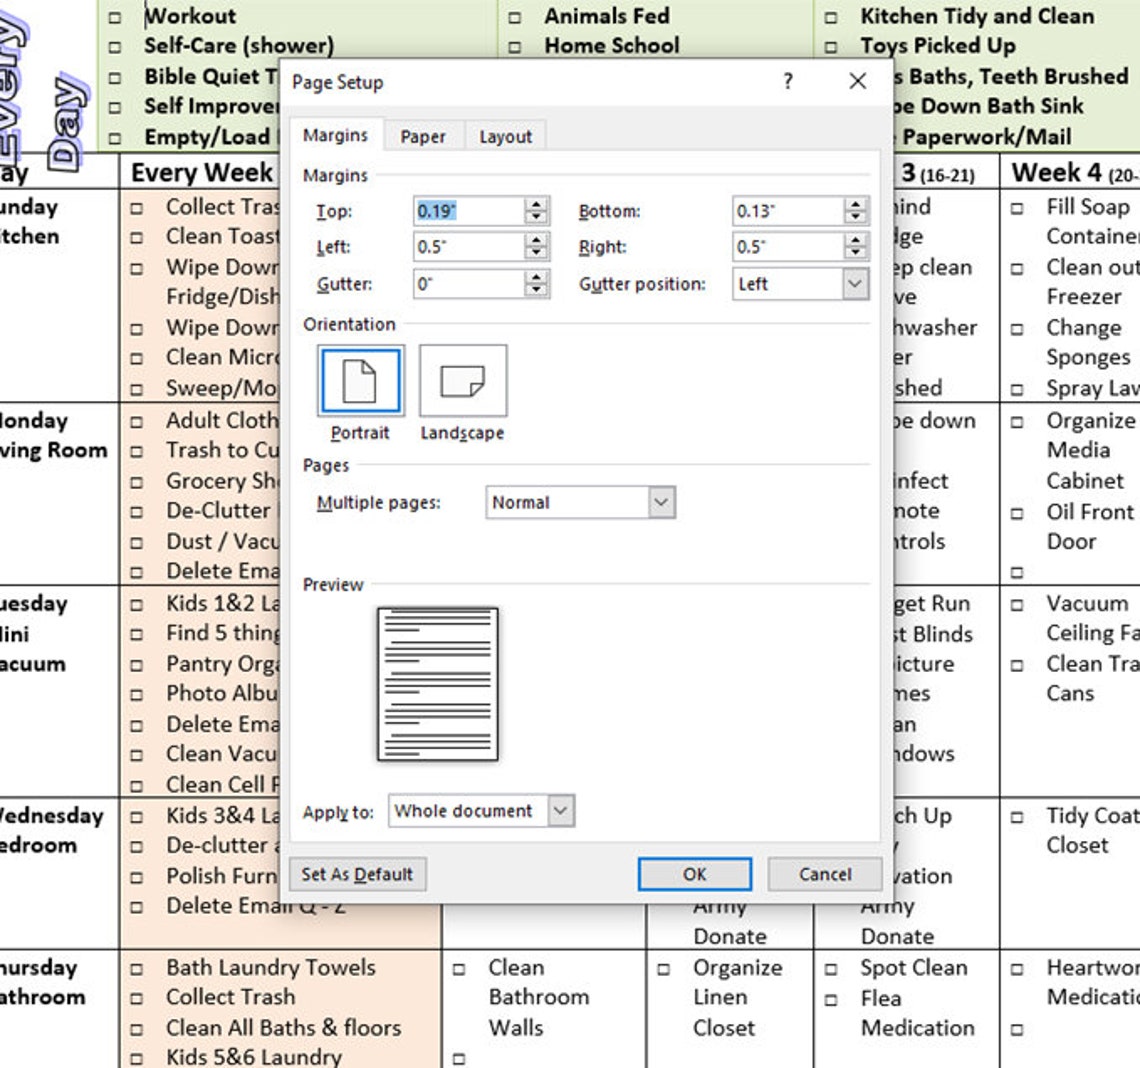This screenshot has height=1068, width=1140.
Task: Open the Multiple pages dropdown
Action: [659, 502]
